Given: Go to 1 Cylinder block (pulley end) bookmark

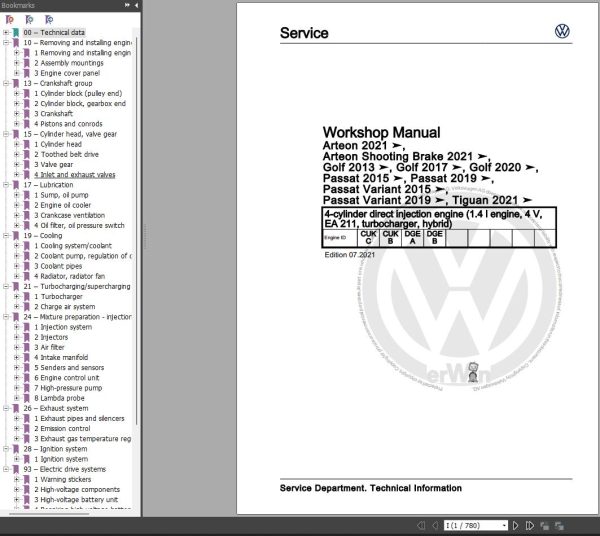Looking at the screenshot, I should (x=78, y=93).
